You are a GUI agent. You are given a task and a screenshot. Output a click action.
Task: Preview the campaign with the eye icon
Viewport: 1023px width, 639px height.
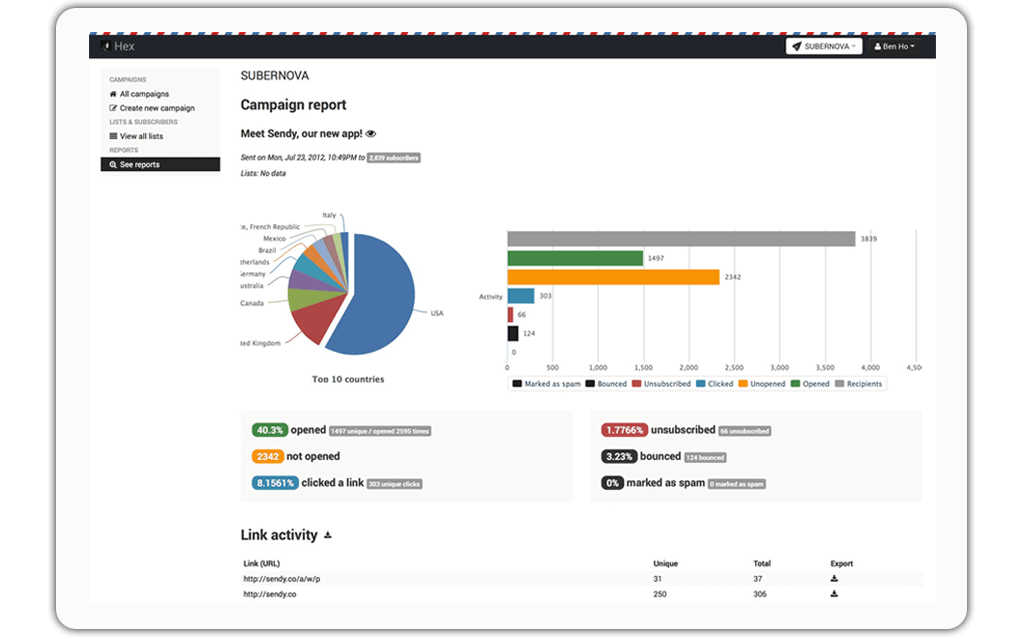click(371, 133)
